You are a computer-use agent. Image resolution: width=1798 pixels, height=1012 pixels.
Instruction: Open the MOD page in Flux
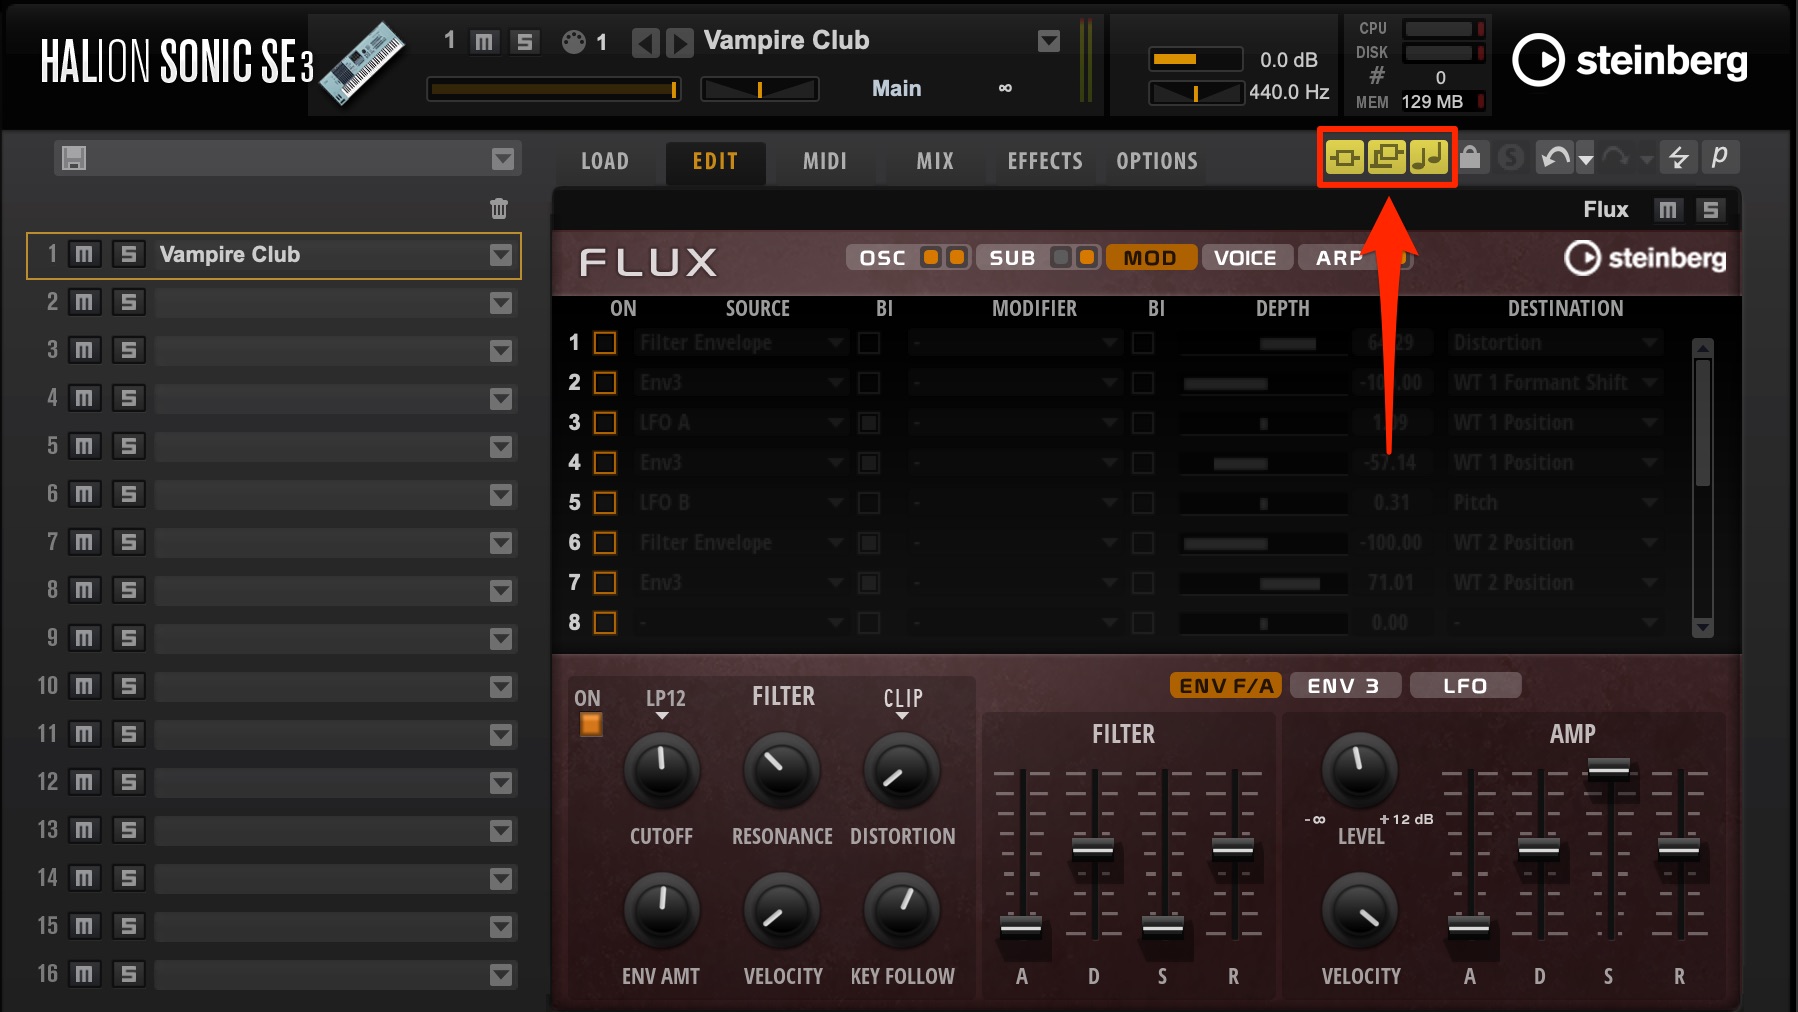1151,258
